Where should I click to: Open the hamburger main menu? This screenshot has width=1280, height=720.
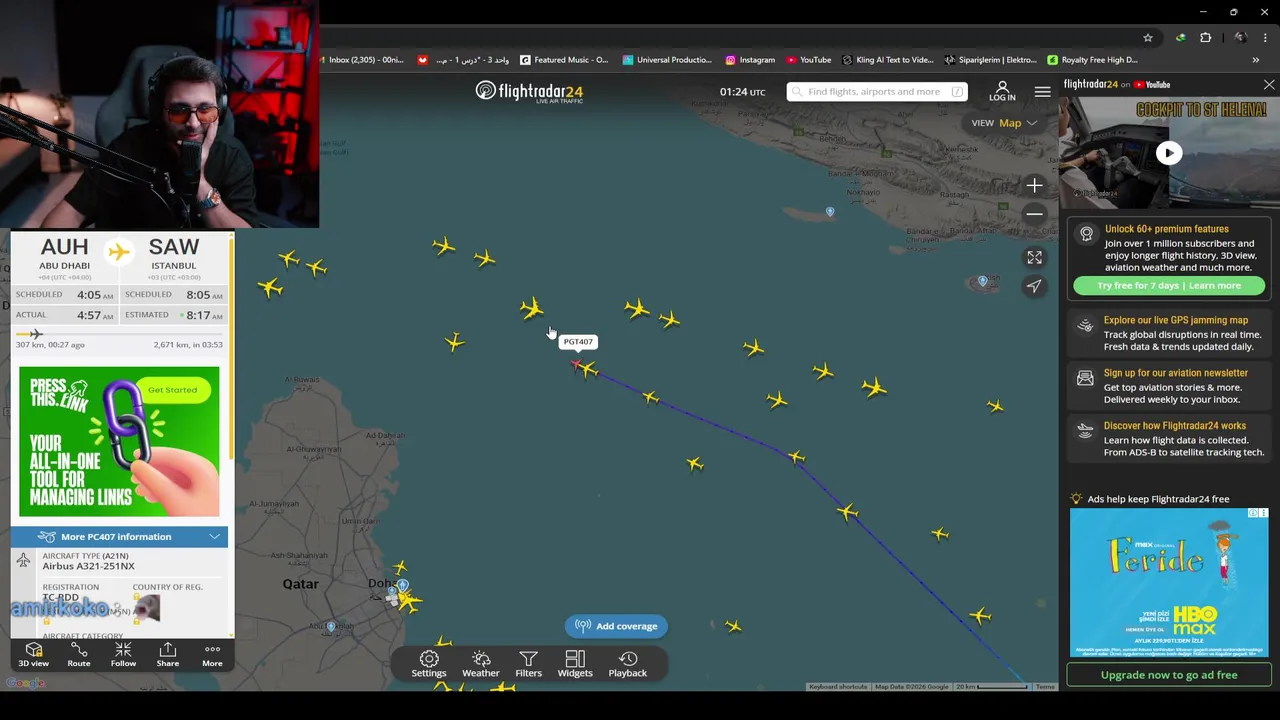tap(1042, 92)
